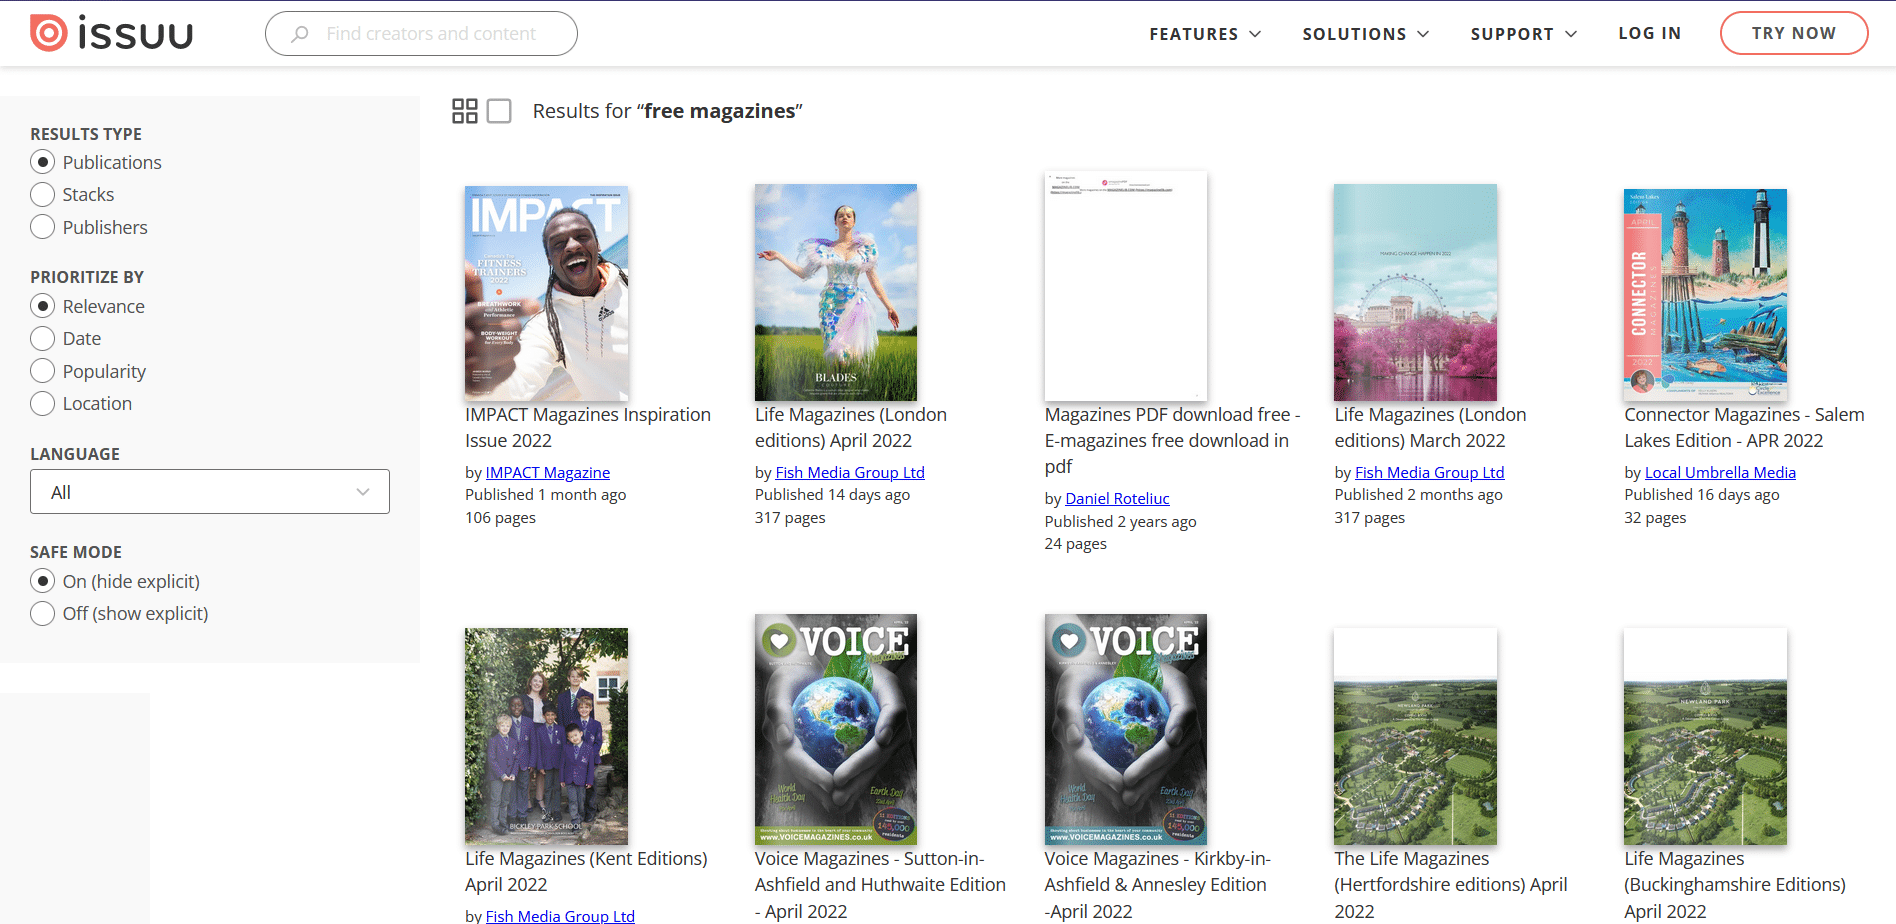Open Fish Media Group Ltd link under April 2022 London
The image size is (1896, 924).
(850, 472)
